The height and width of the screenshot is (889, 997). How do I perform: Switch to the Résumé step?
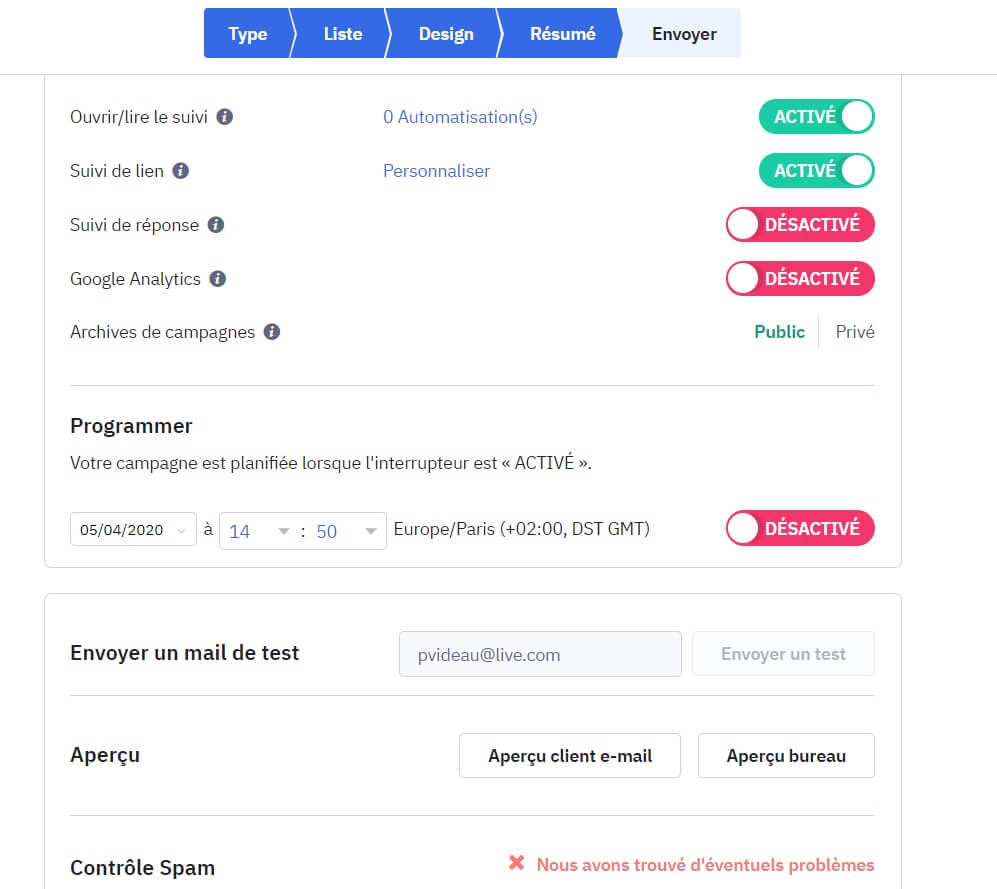pyautogui.click(x=562, y=34)
